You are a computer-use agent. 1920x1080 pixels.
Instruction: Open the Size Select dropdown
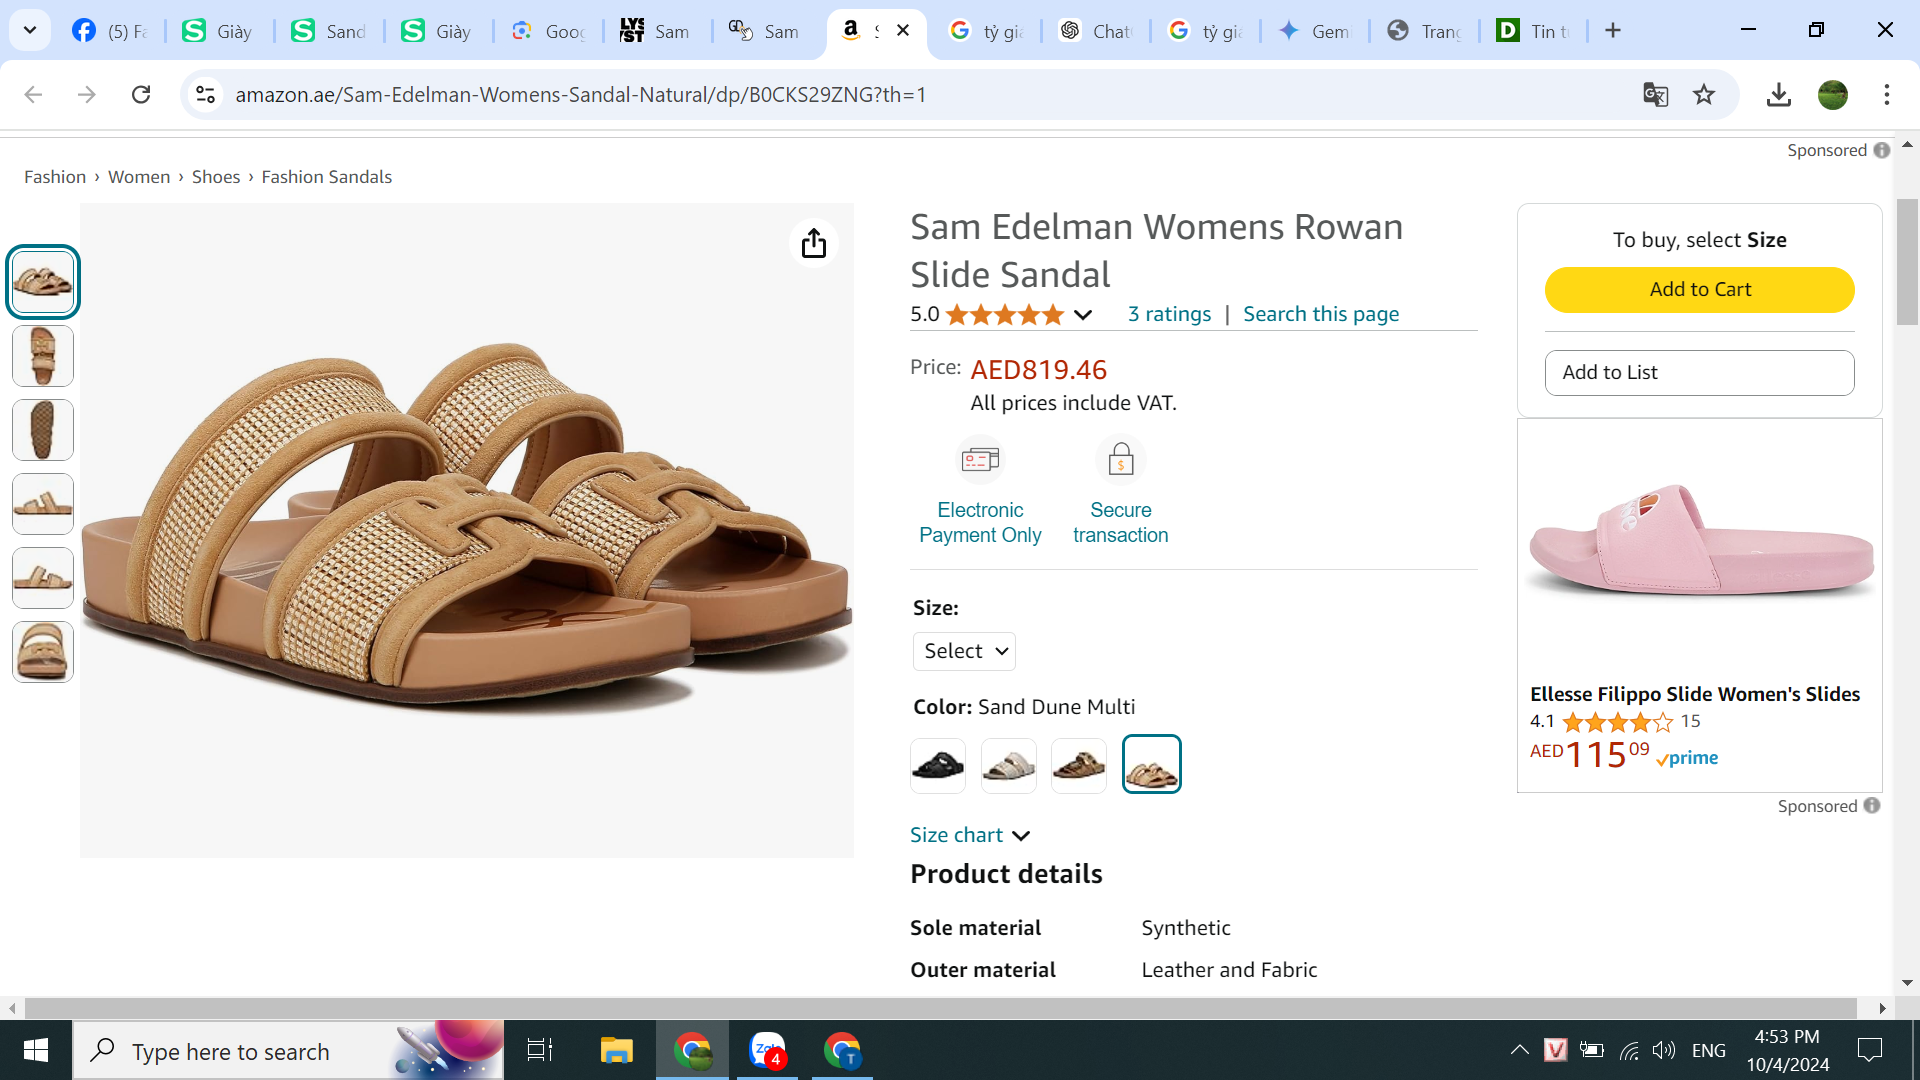964,651
